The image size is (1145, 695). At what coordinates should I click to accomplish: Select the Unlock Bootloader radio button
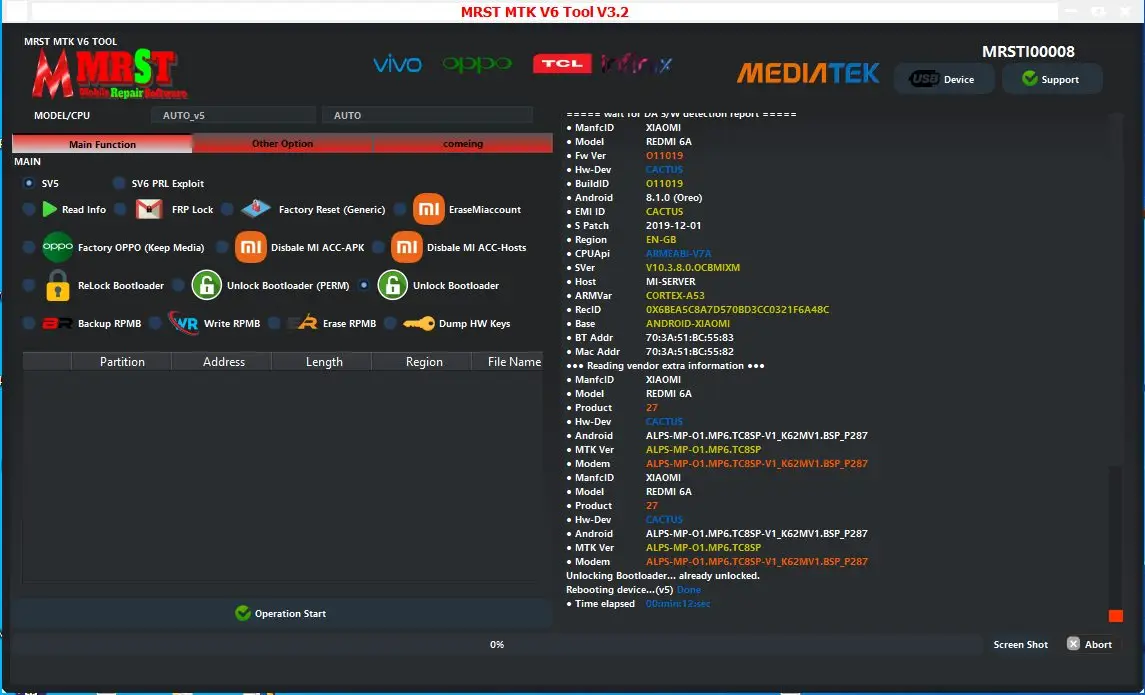pos(364,285)
